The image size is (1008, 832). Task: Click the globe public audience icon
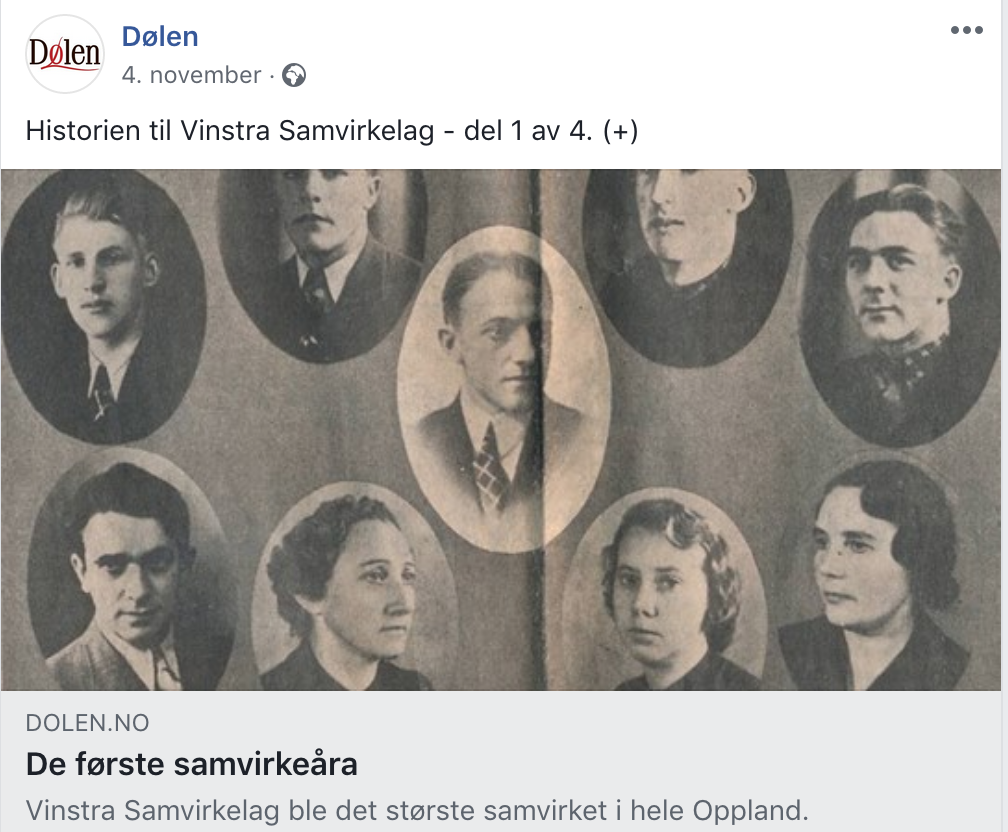pos(294,75)
